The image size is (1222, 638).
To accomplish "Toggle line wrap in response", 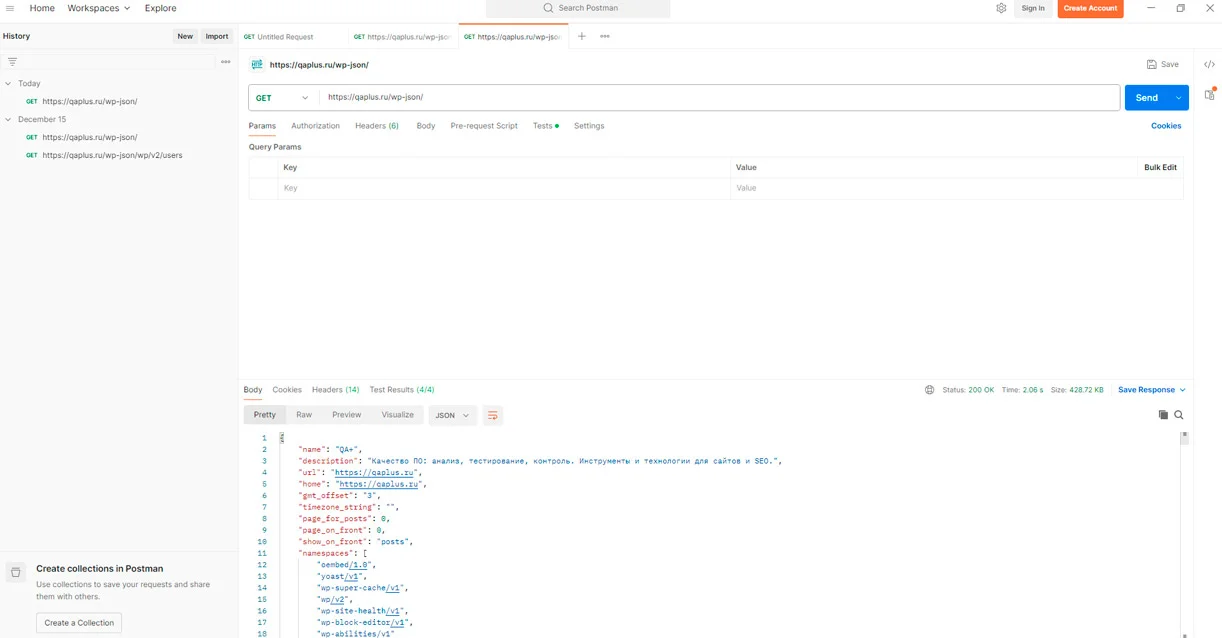I will 493,415.
